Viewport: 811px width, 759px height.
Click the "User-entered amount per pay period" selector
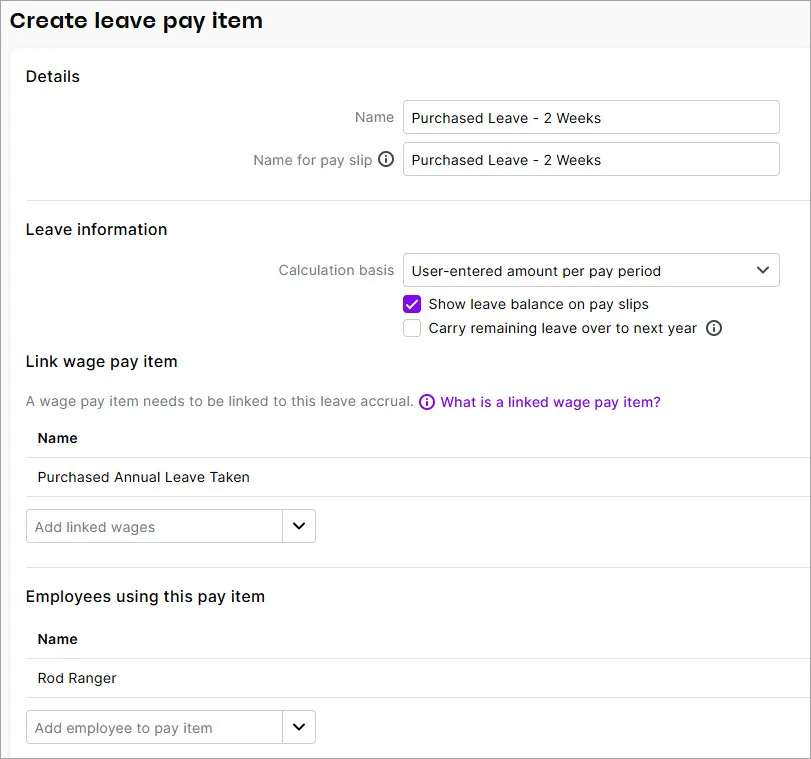591,270
